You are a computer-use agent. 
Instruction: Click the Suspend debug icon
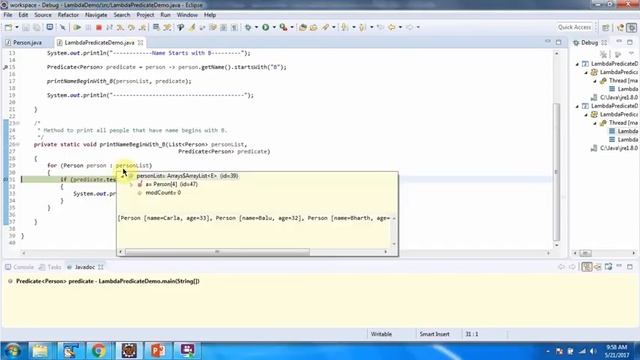pos(88,27)
